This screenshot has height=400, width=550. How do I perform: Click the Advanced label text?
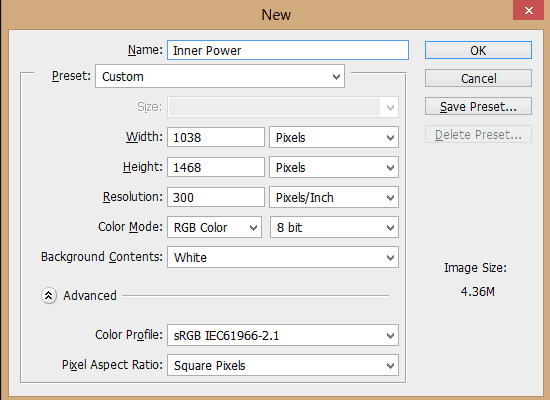click(x=90, y=296)
